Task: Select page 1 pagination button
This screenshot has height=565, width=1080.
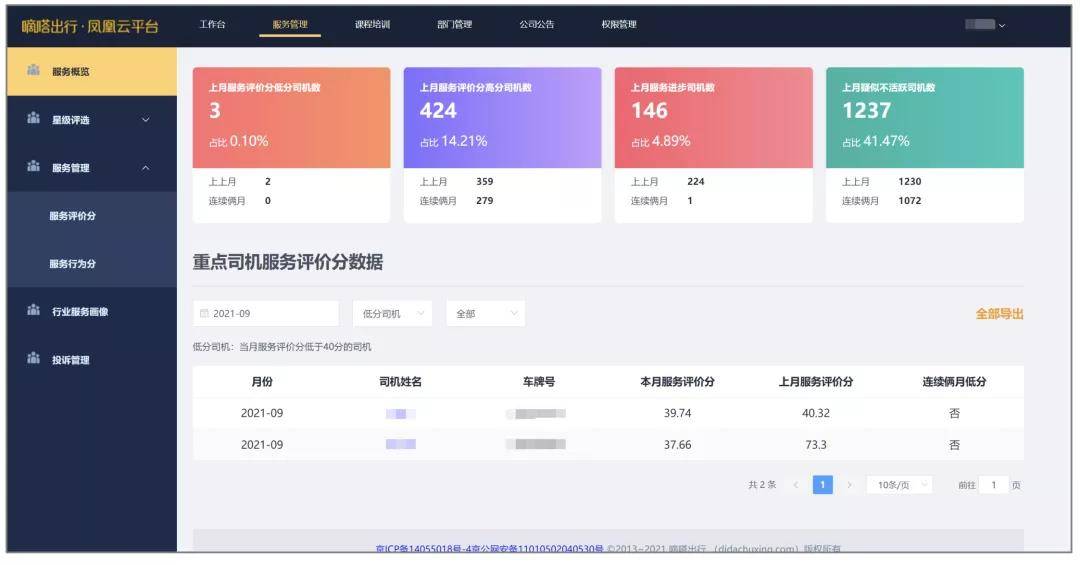Action: coord(822,485)
